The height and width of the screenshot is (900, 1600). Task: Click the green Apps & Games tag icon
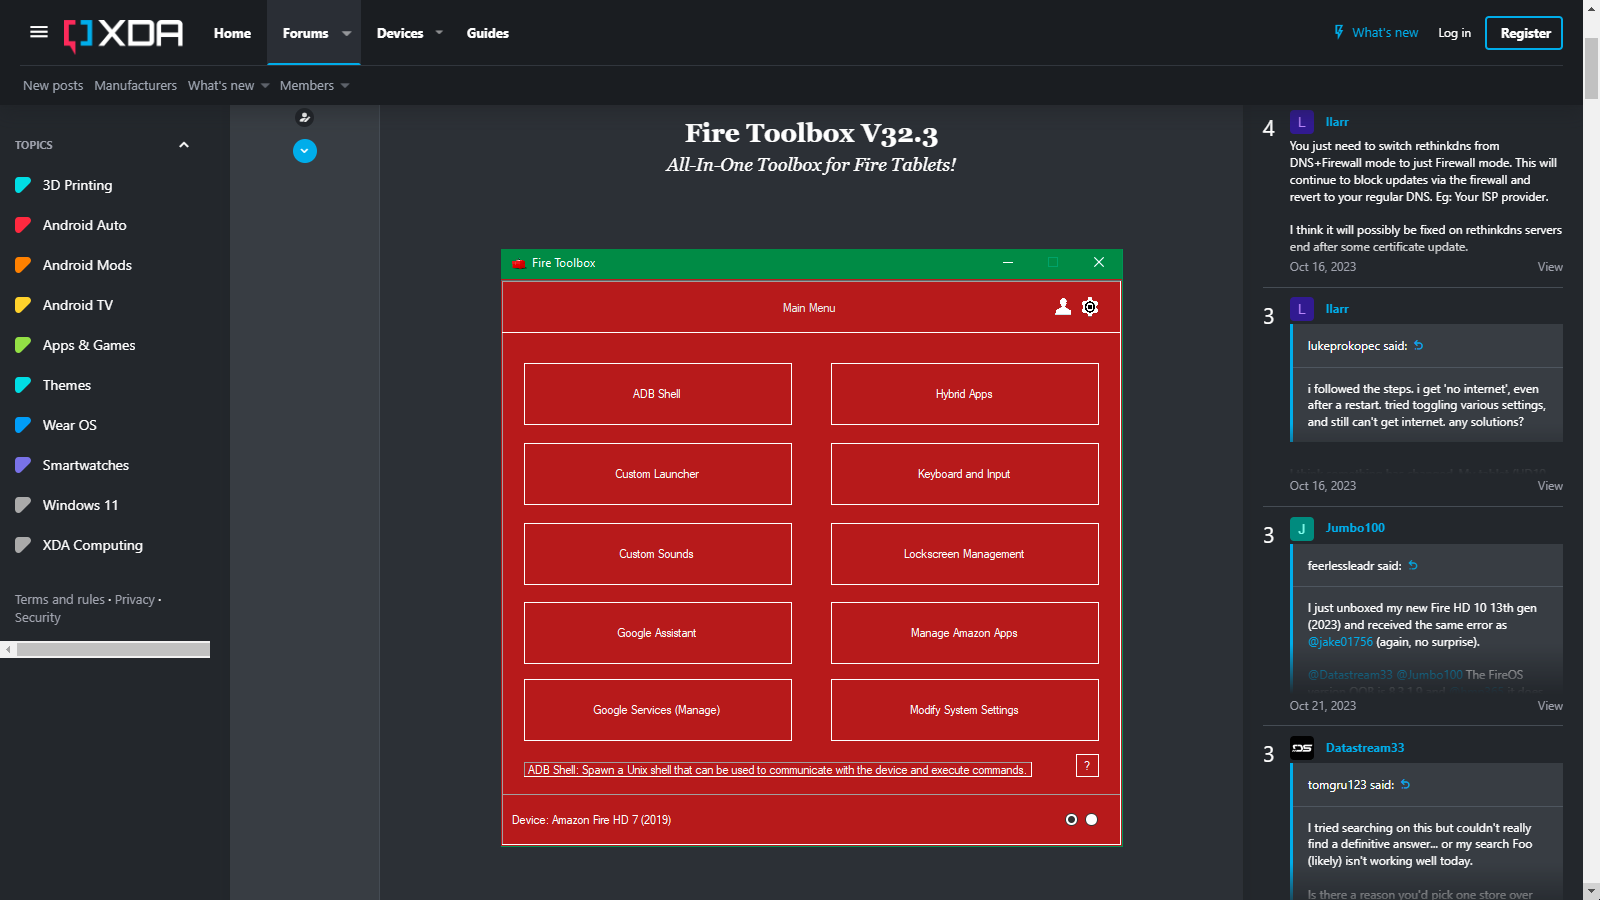coord(23,345)
